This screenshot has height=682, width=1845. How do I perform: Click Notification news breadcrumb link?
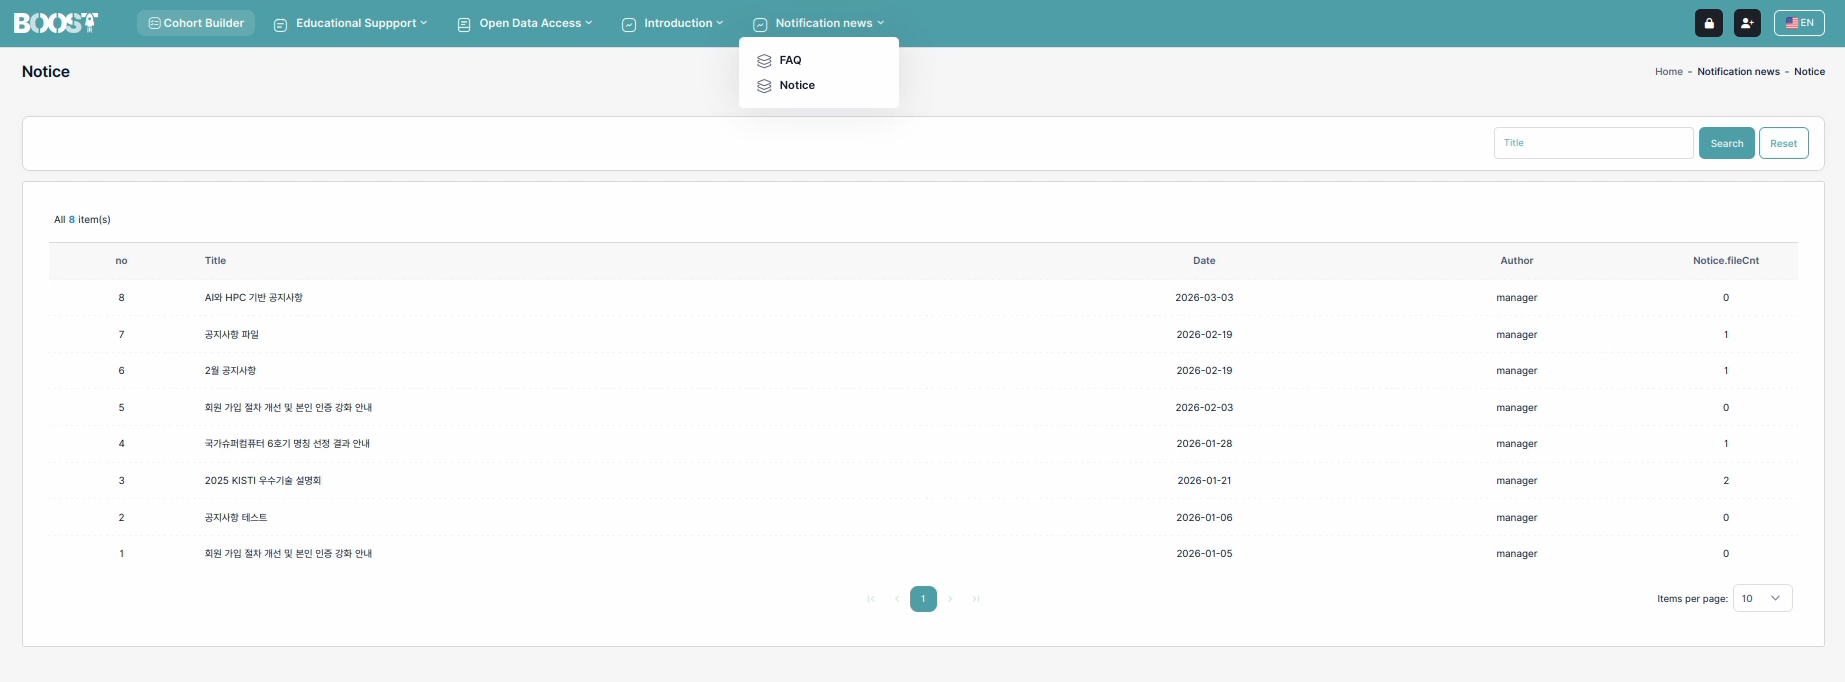click(x=1738, y=72)
